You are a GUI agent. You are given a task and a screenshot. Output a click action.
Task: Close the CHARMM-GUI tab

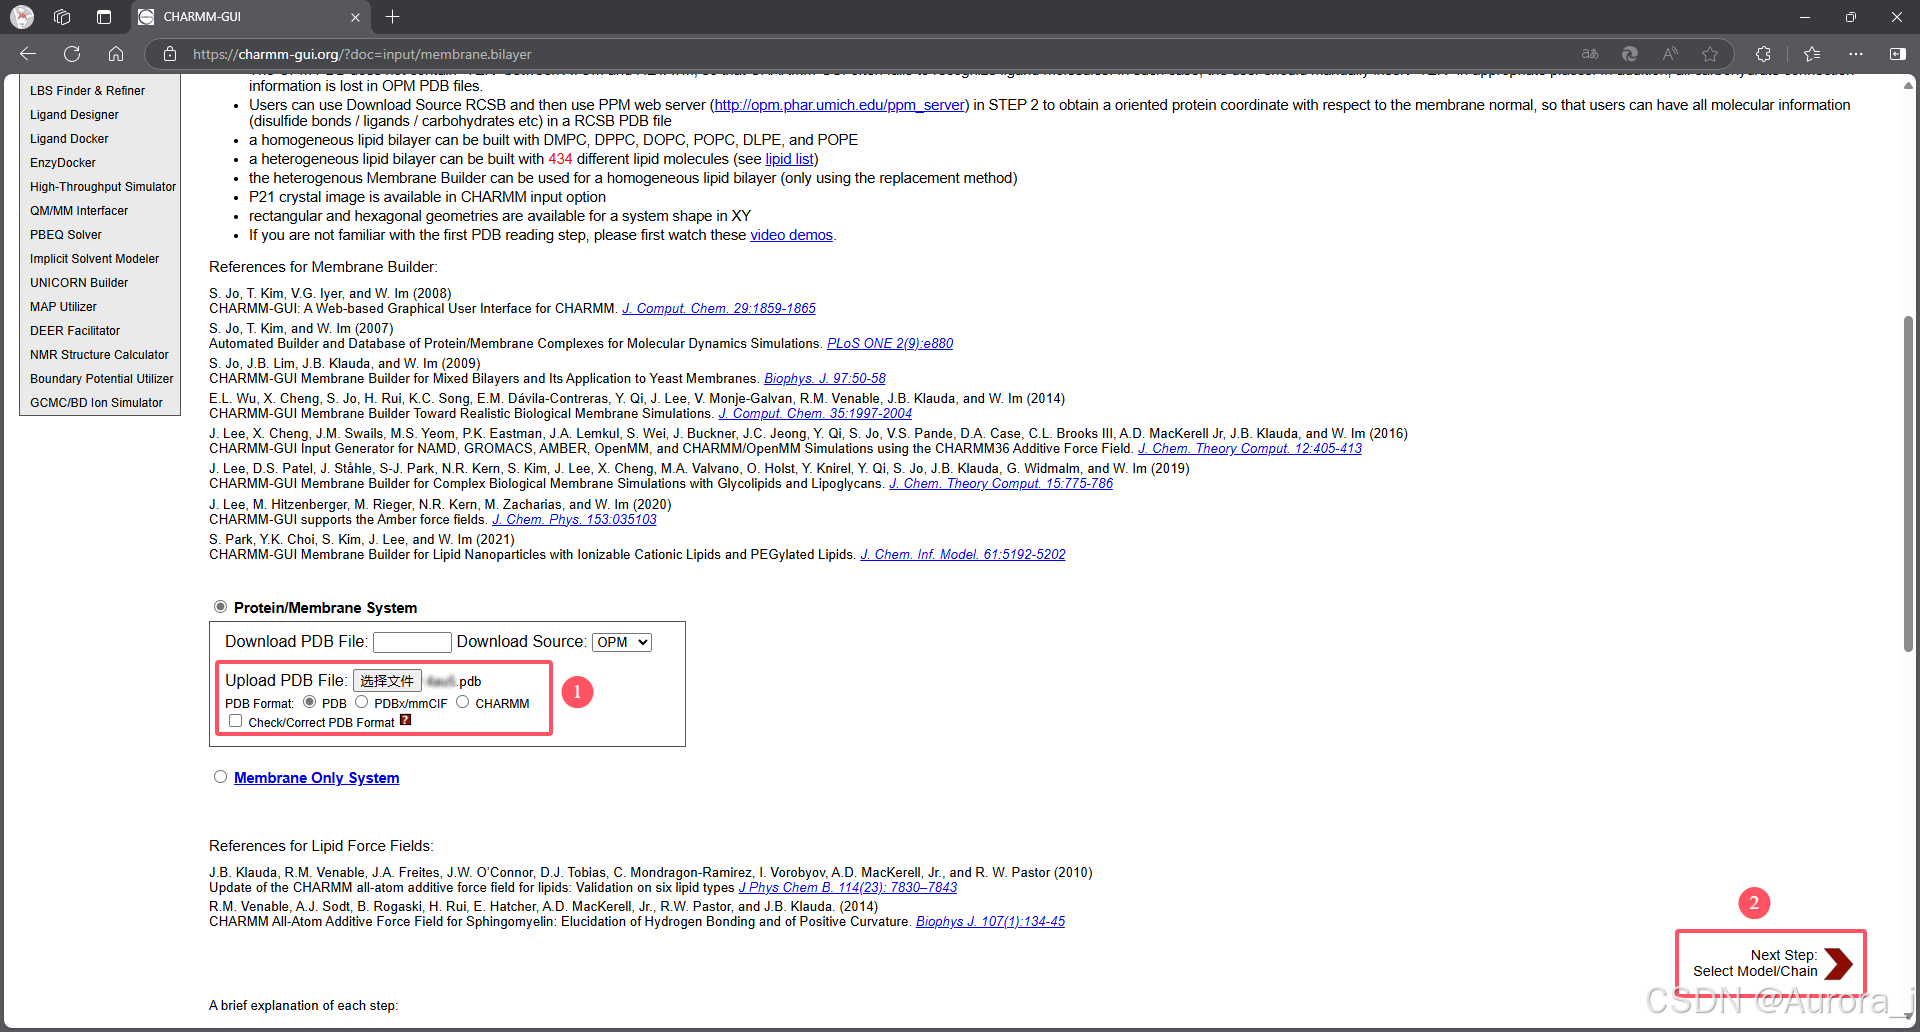355,17
